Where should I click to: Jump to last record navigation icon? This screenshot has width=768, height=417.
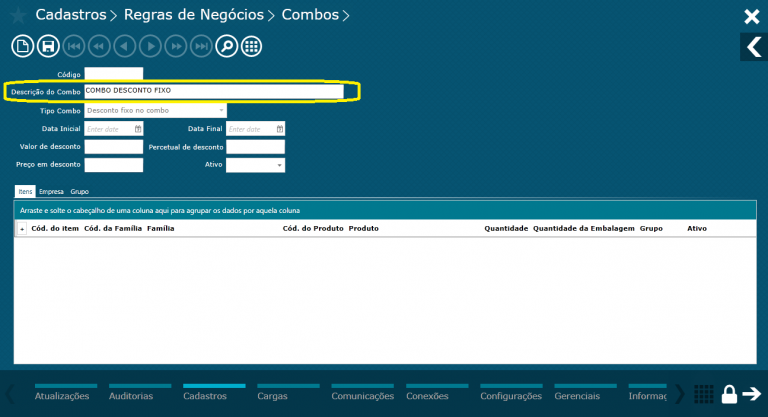201,47
